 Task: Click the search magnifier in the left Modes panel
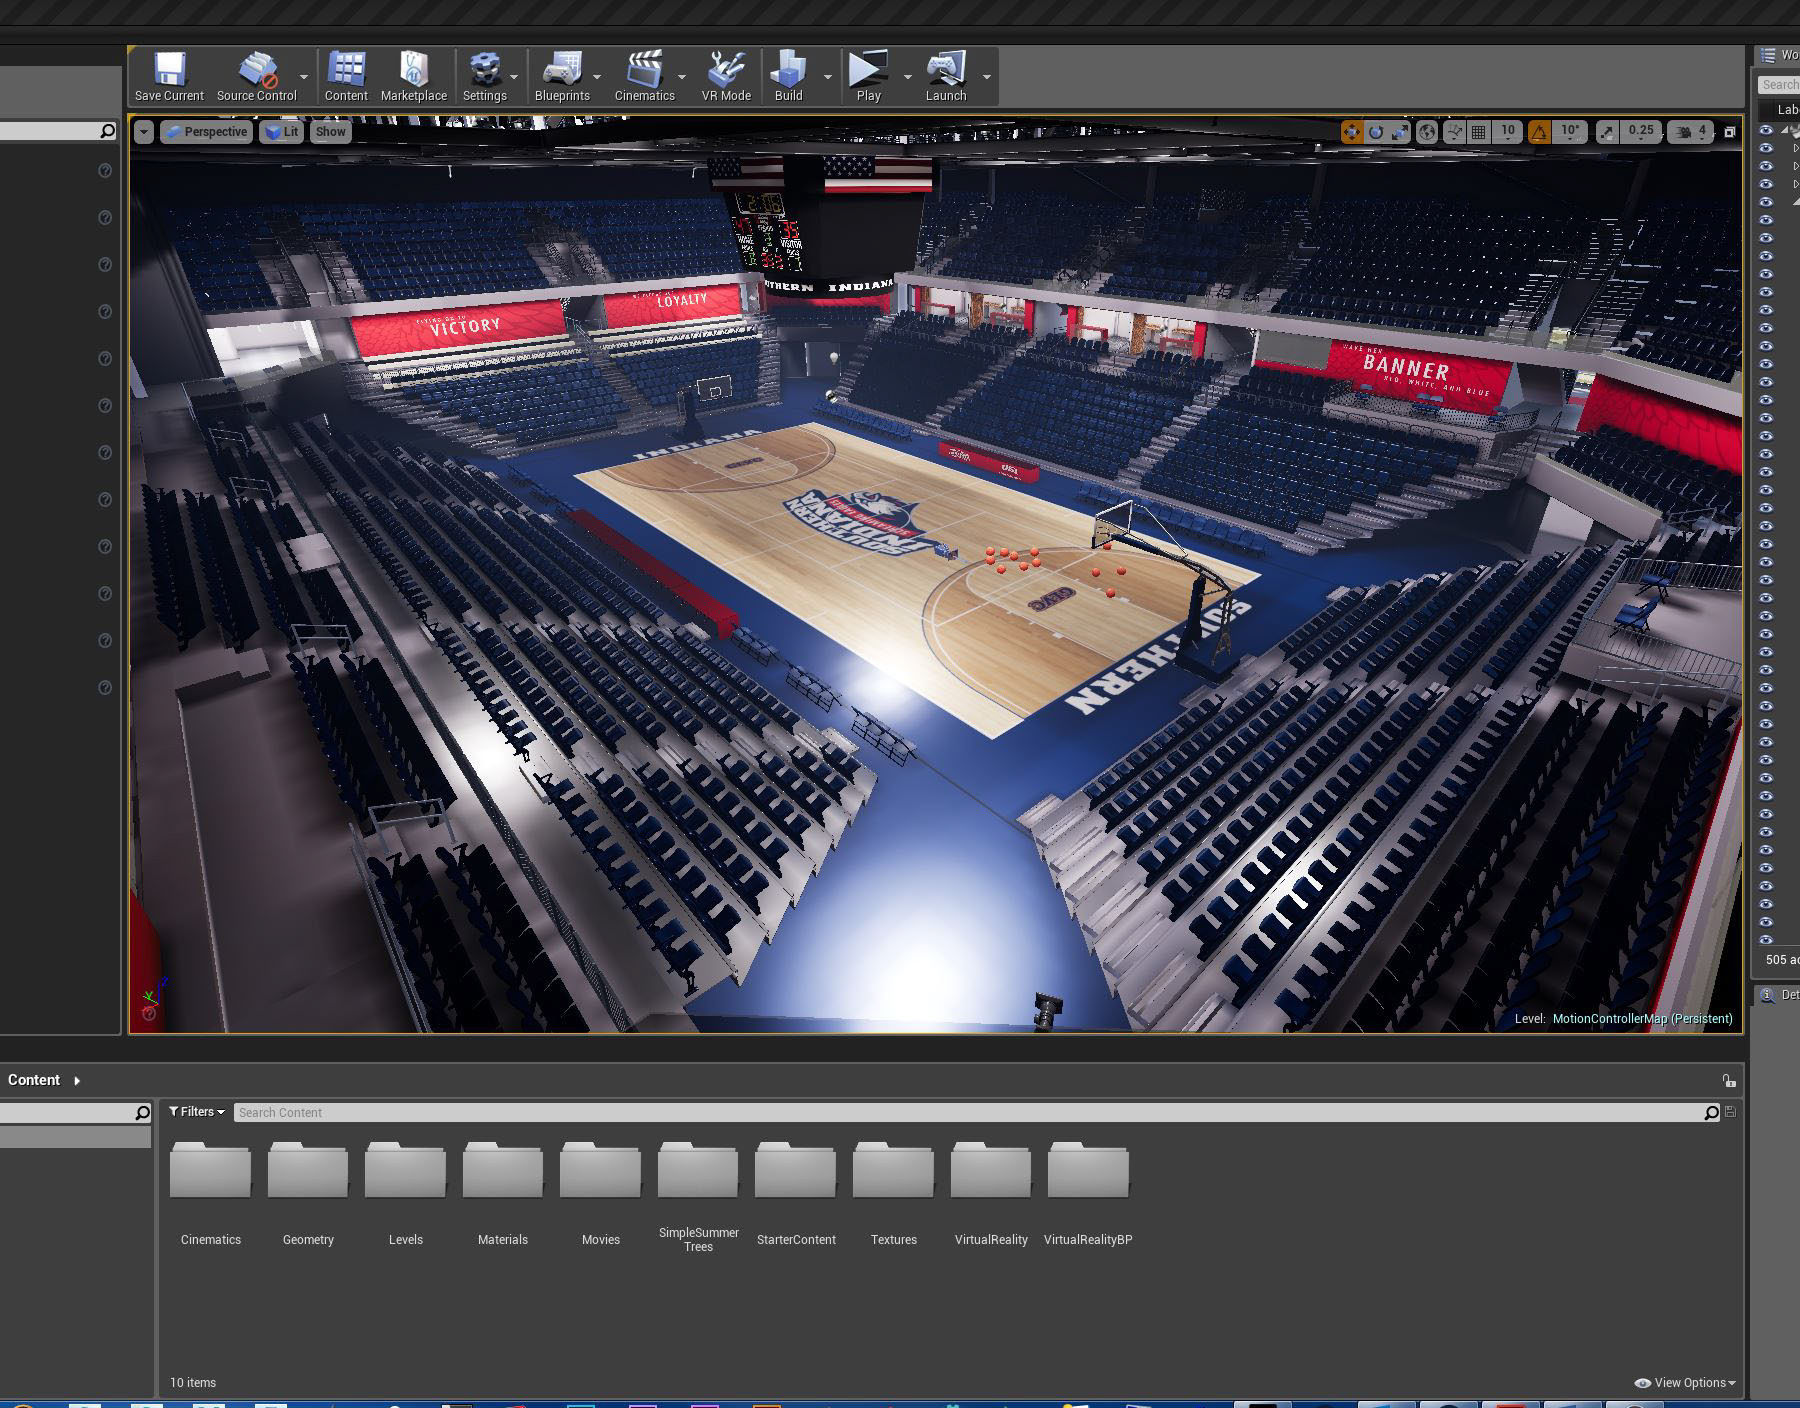(x=108, y=131)
